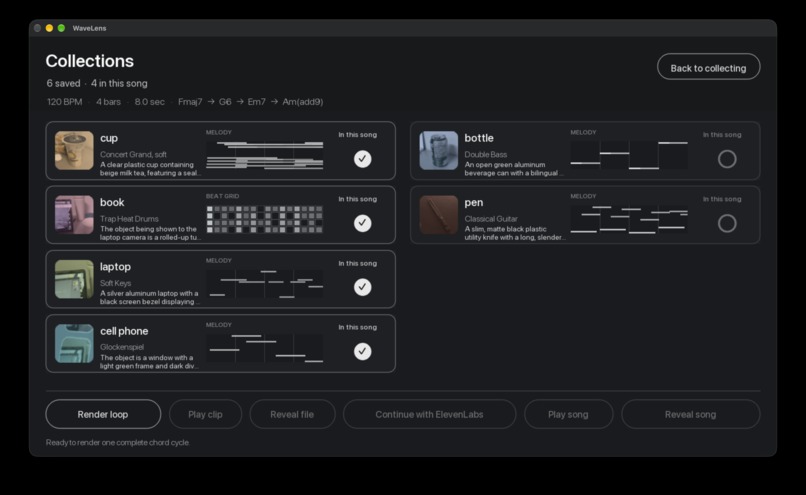This screenshot has width=806, height=495.
Task: Start Render loop
Action: coord(103,414)
